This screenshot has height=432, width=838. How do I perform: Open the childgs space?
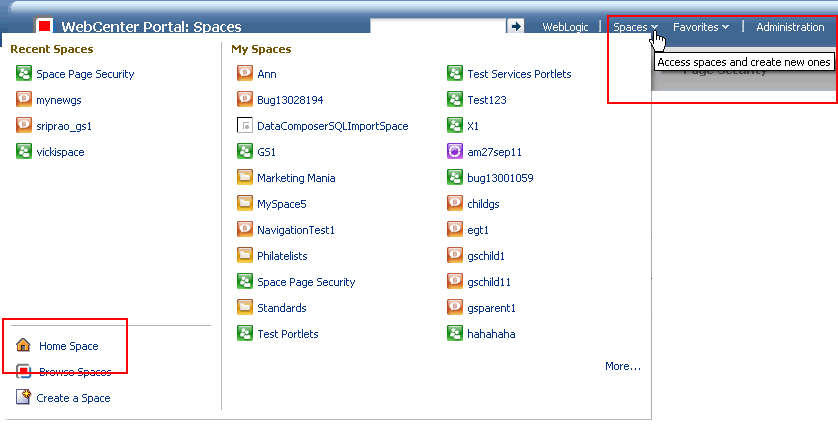click(483, 204)
